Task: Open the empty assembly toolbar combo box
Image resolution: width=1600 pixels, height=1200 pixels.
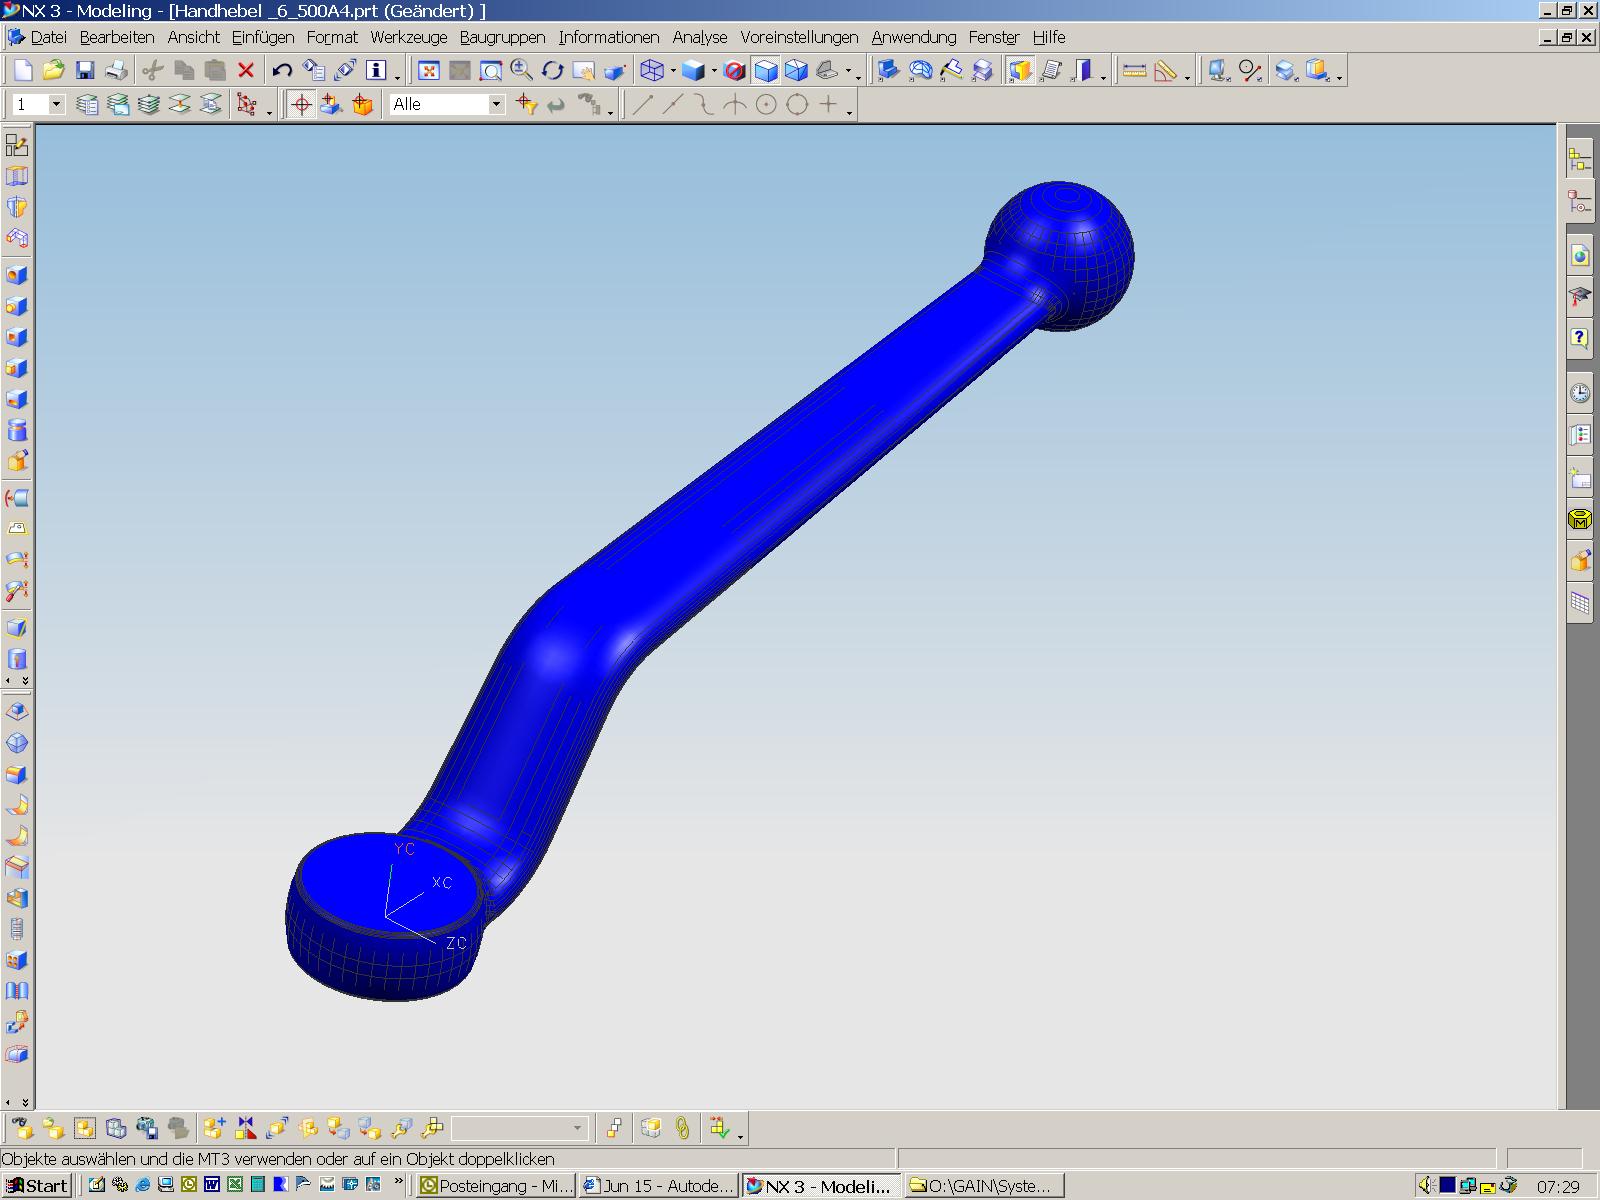Action: coord(519,1128)
